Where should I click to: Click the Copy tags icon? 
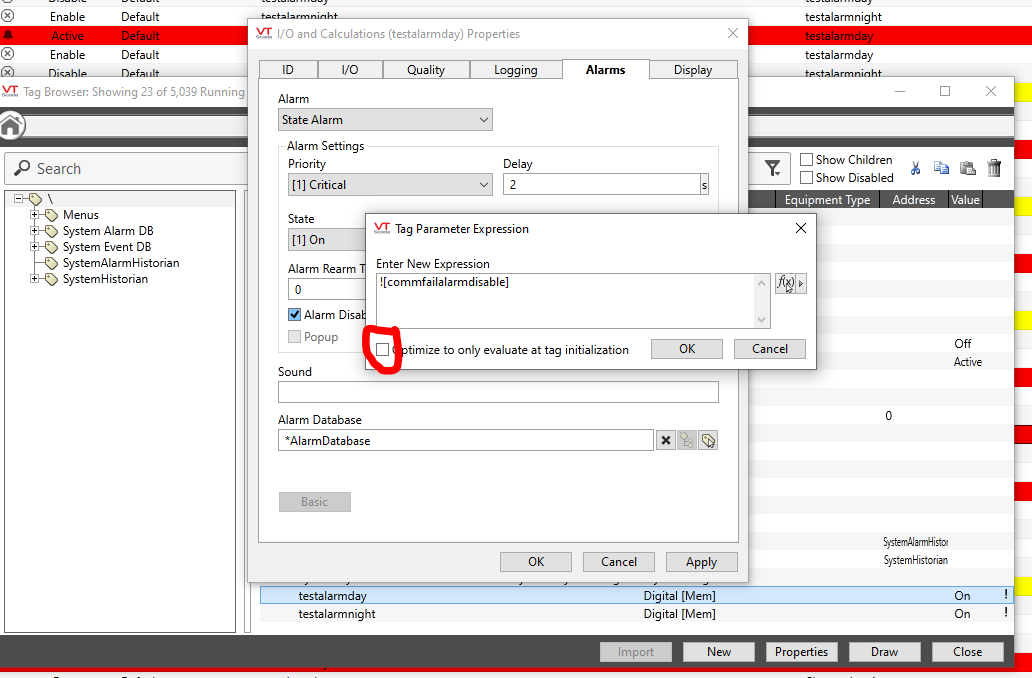[x=941, y=168]
